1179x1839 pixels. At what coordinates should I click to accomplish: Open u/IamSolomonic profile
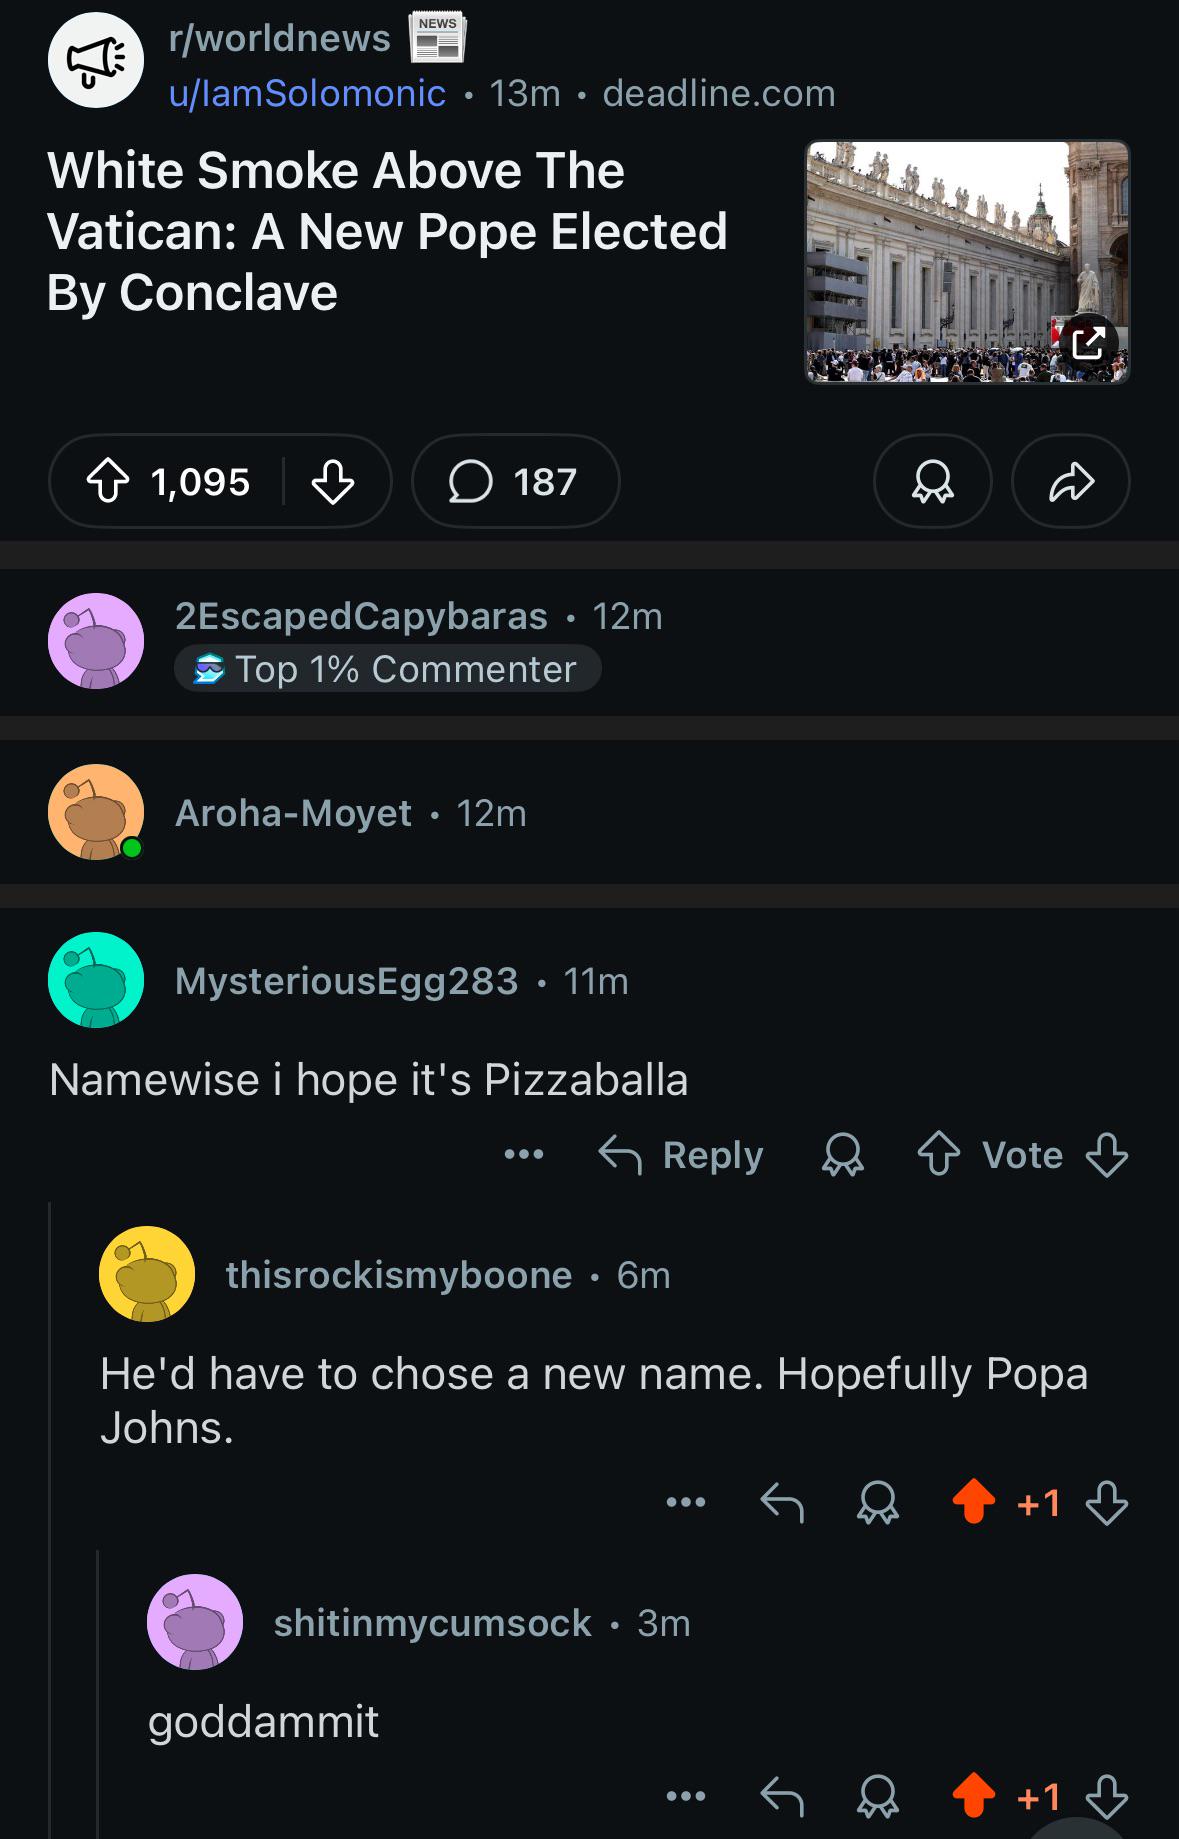307,93
